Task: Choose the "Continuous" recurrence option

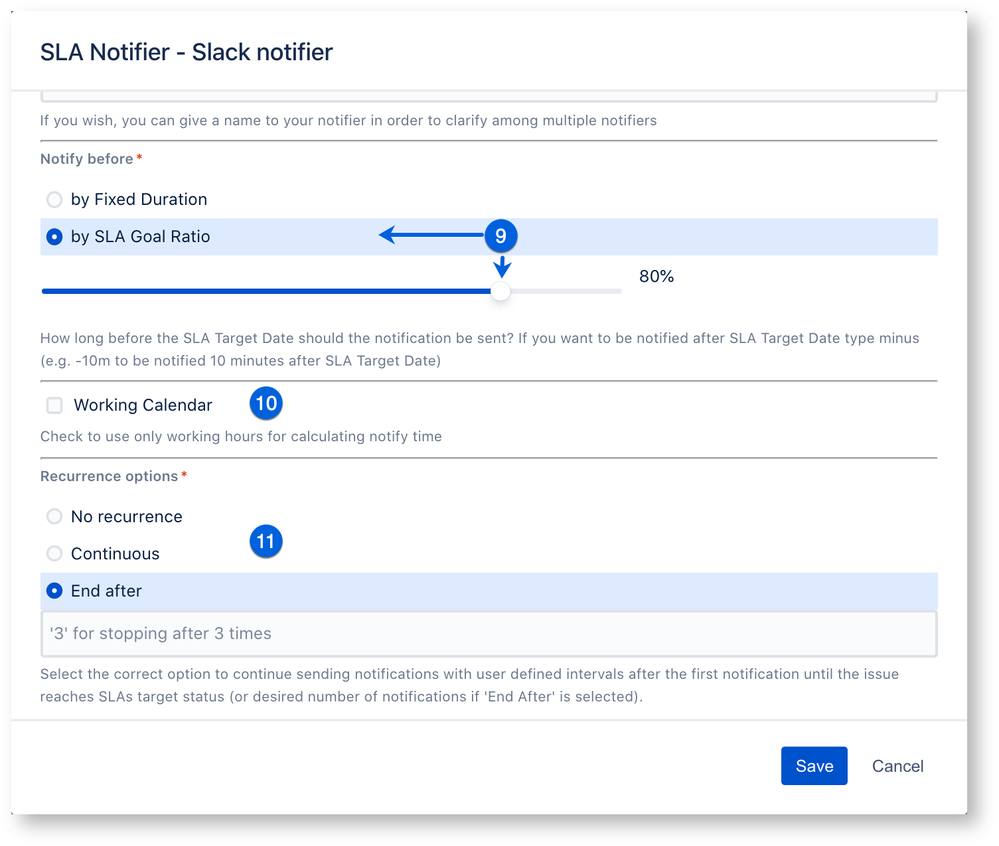Action: [x=55, y=553]
